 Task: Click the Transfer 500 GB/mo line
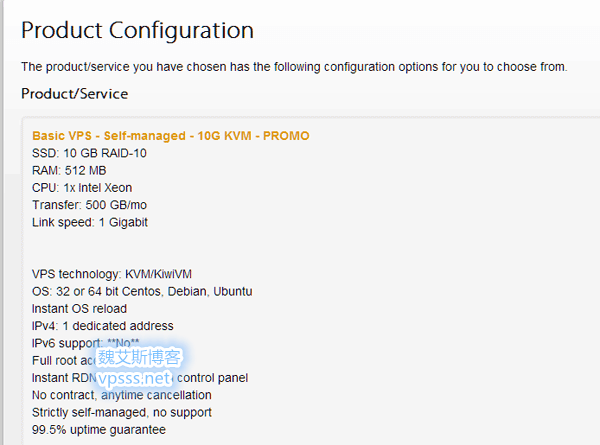(90, 205)
